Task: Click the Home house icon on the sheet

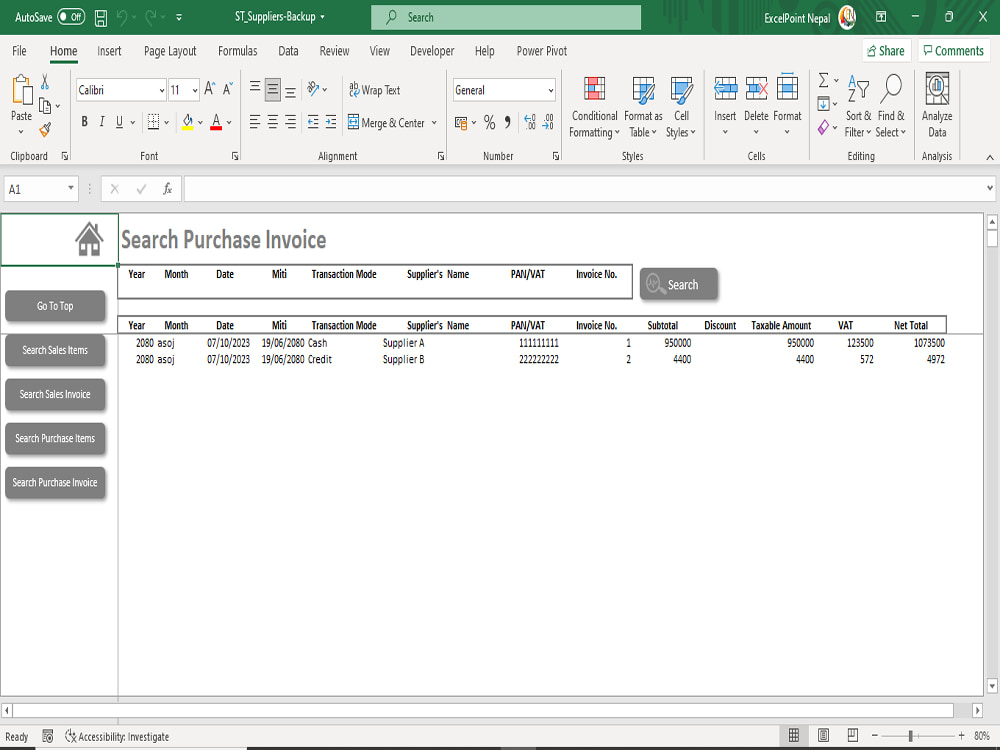Action: [x=89, y=239]
